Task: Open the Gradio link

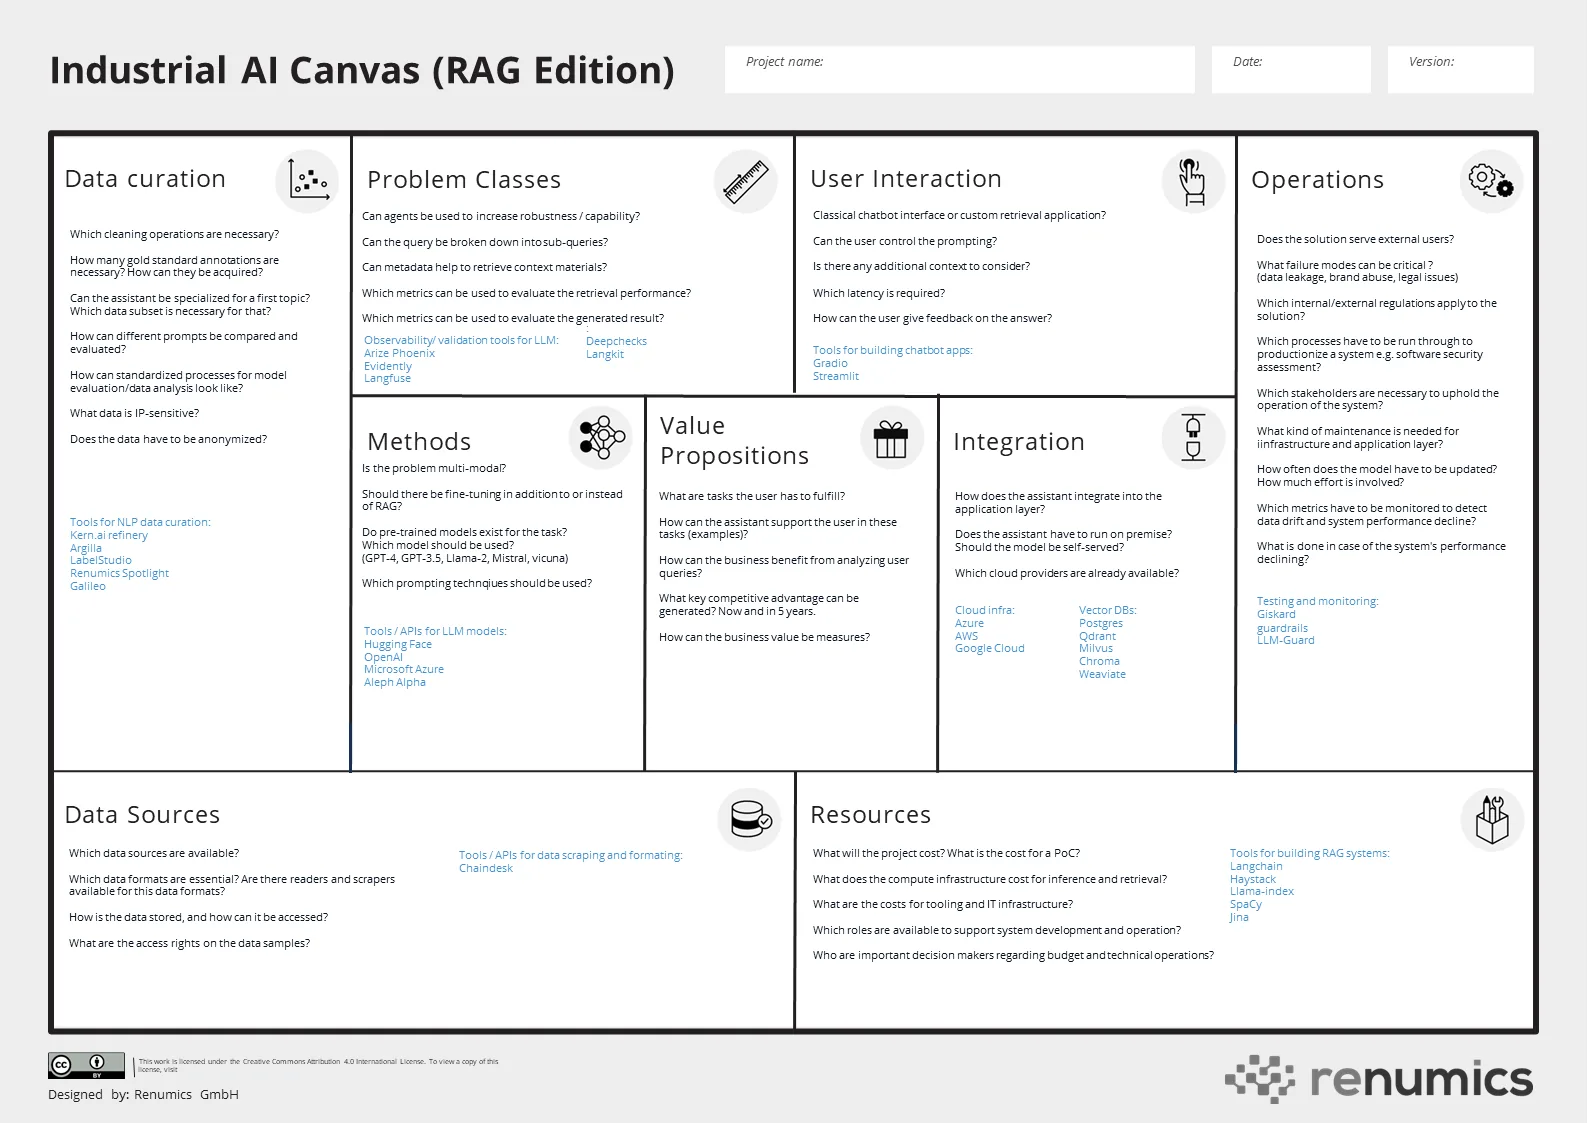Action: [x=830, y=363]
